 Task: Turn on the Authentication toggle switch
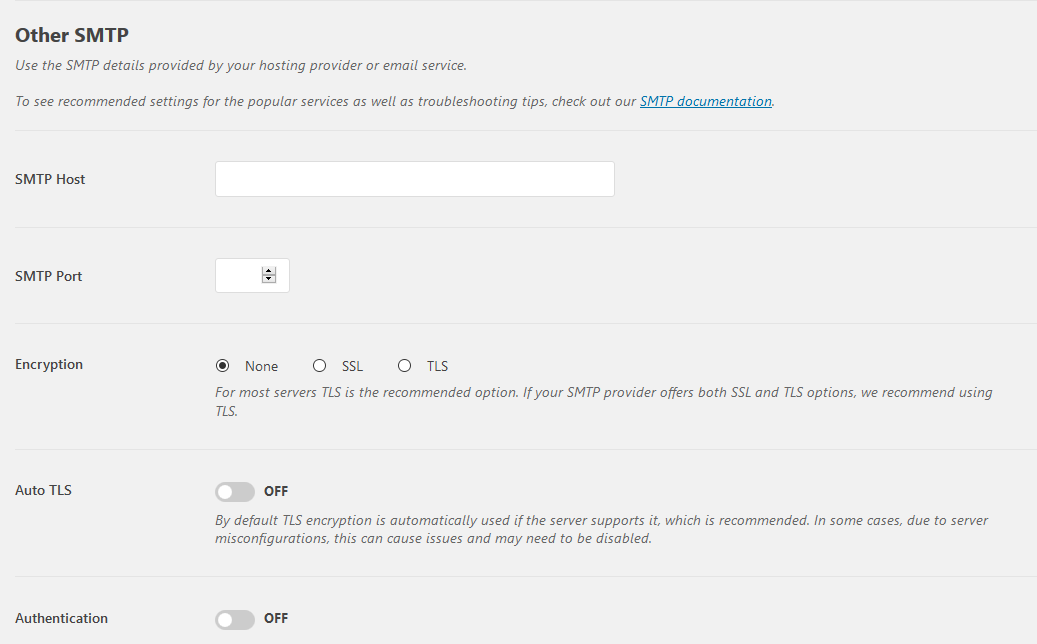[235, 620]
